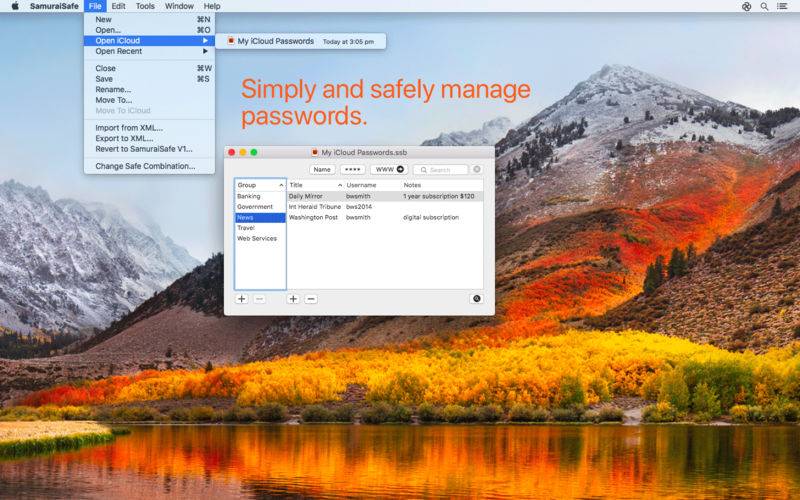Sort by the Title column header
The height and width of the screenshot is (500, 800).
pyautogui.click(x=315, y=185)
